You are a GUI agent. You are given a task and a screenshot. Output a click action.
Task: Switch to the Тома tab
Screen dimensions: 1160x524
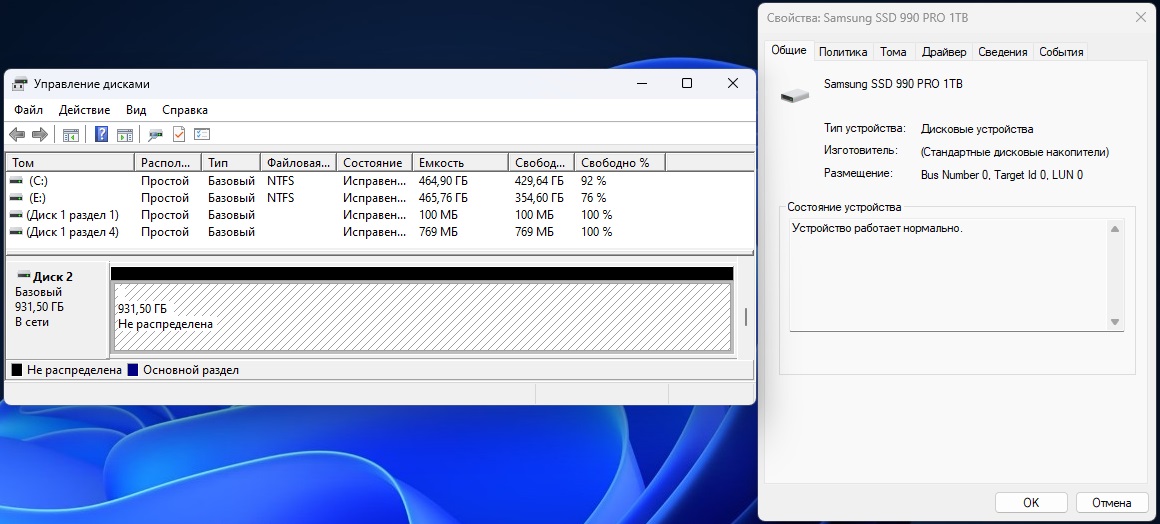pos(894,52)
